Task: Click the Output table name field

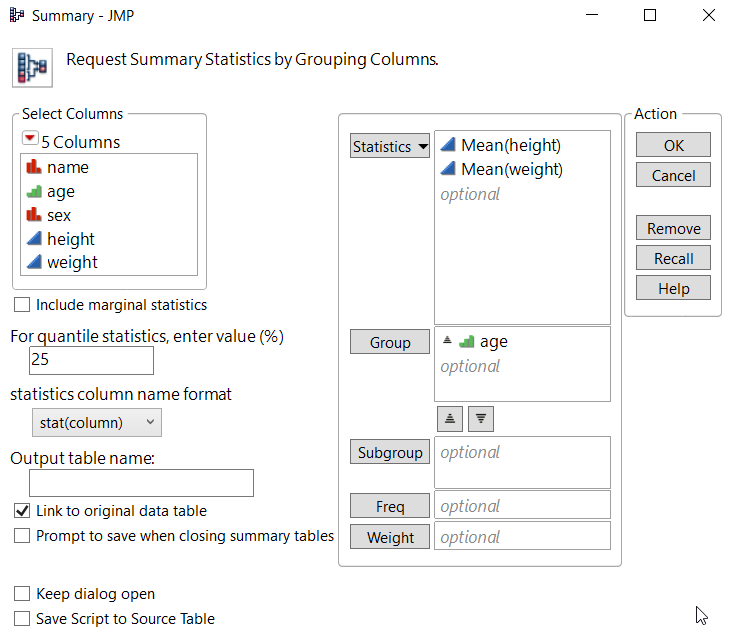Action: 141,483
